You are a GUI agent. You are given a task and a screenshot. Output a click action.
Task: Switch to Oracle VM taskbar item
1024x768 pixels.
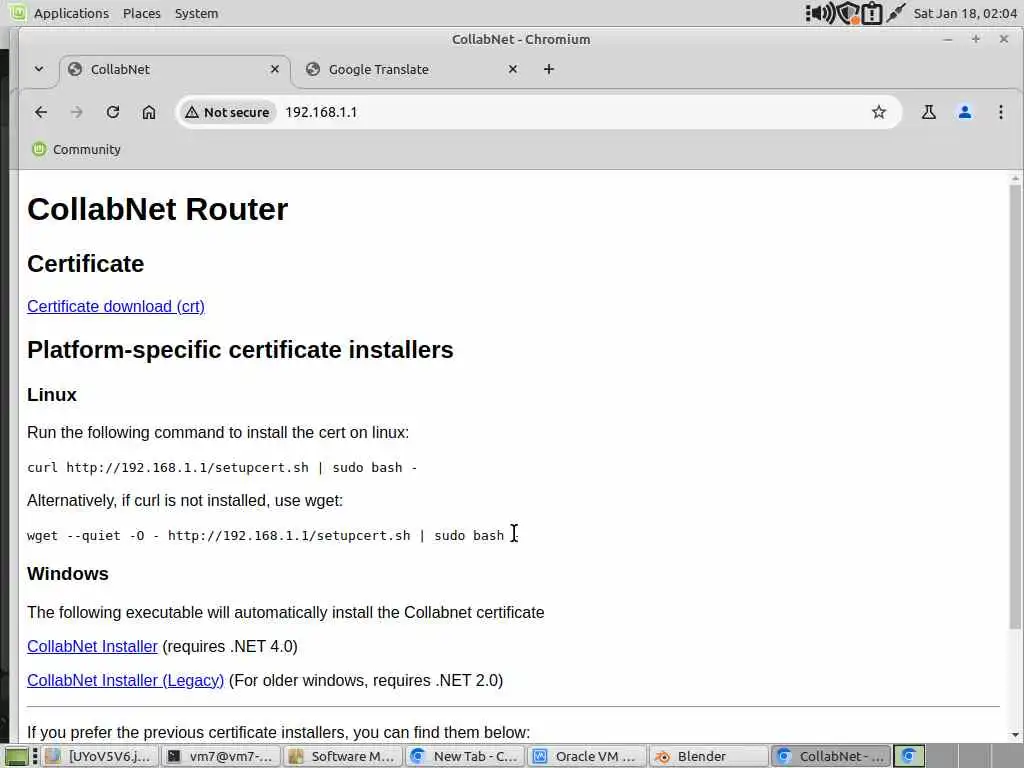(586, 756)
